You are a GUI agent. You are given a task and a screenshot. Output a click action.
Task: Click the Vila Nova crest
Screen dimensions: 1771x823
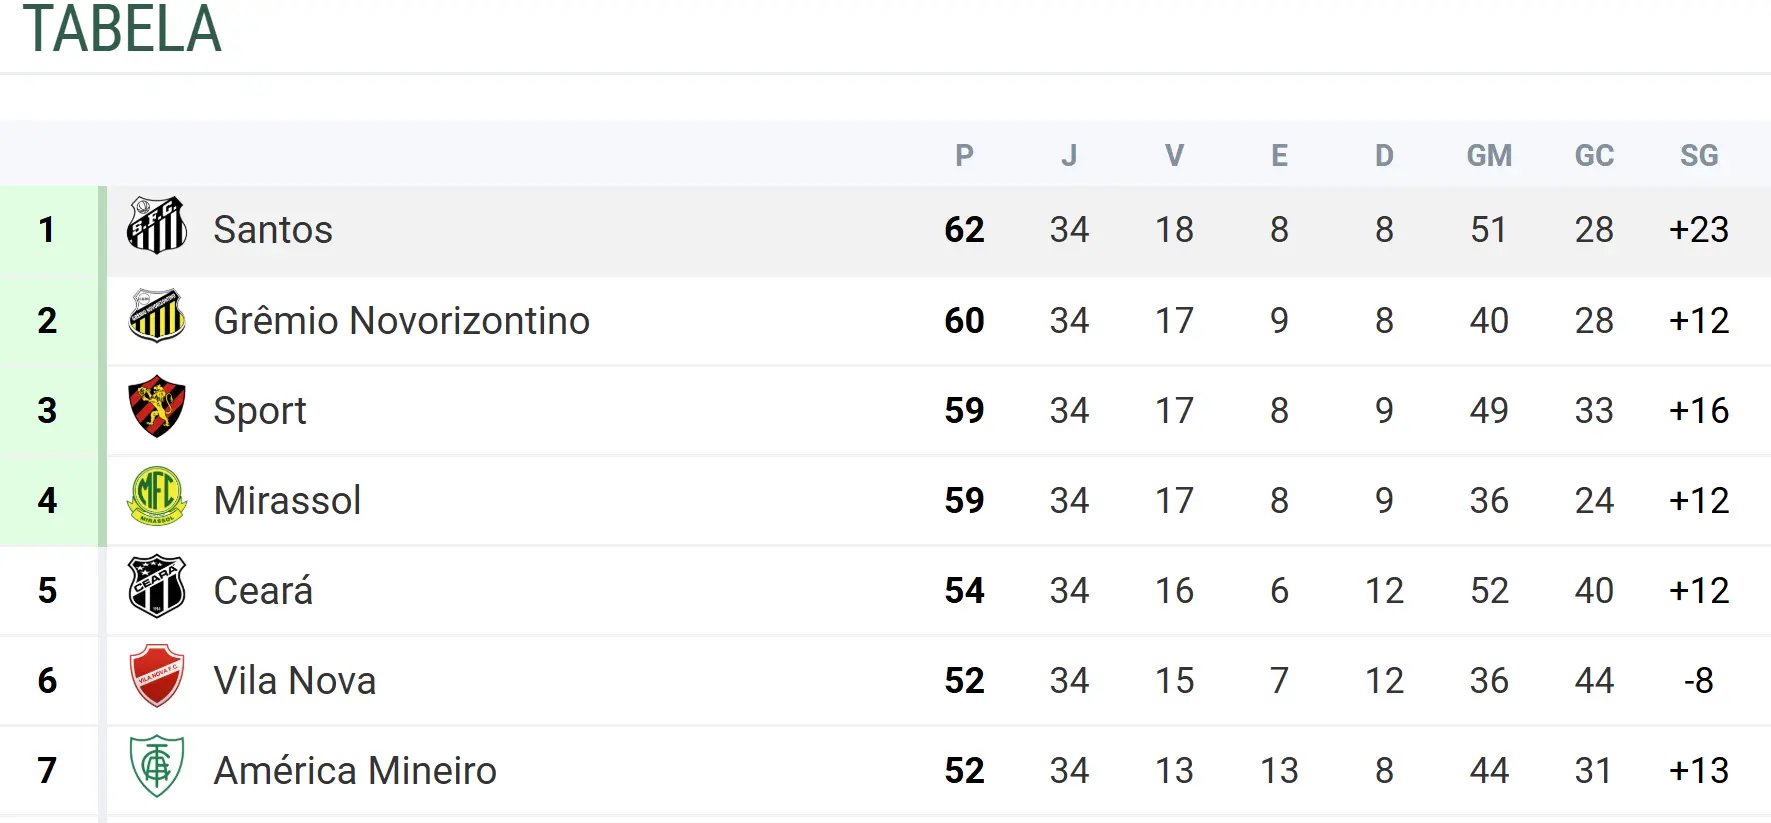pyautogui.click(x=157, y=677)
